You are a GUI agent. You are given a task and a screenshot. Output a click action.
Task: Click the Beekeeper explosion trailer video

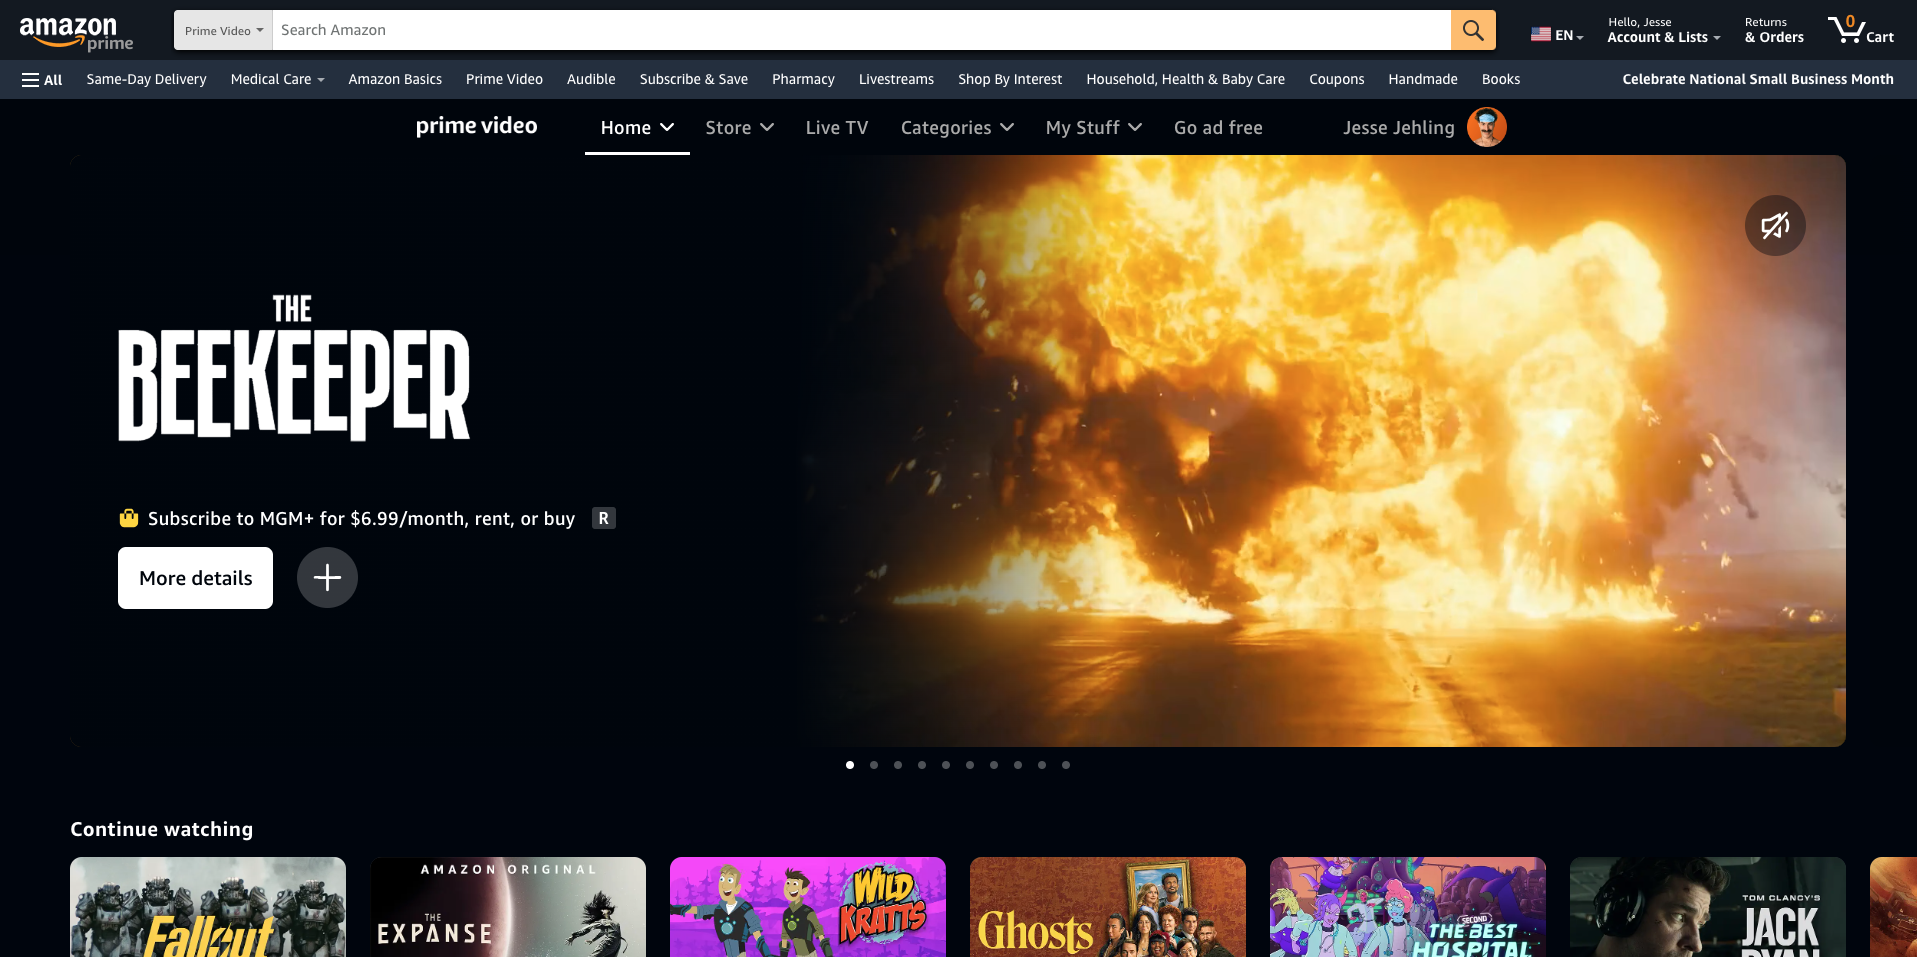tap(1320, 450)
